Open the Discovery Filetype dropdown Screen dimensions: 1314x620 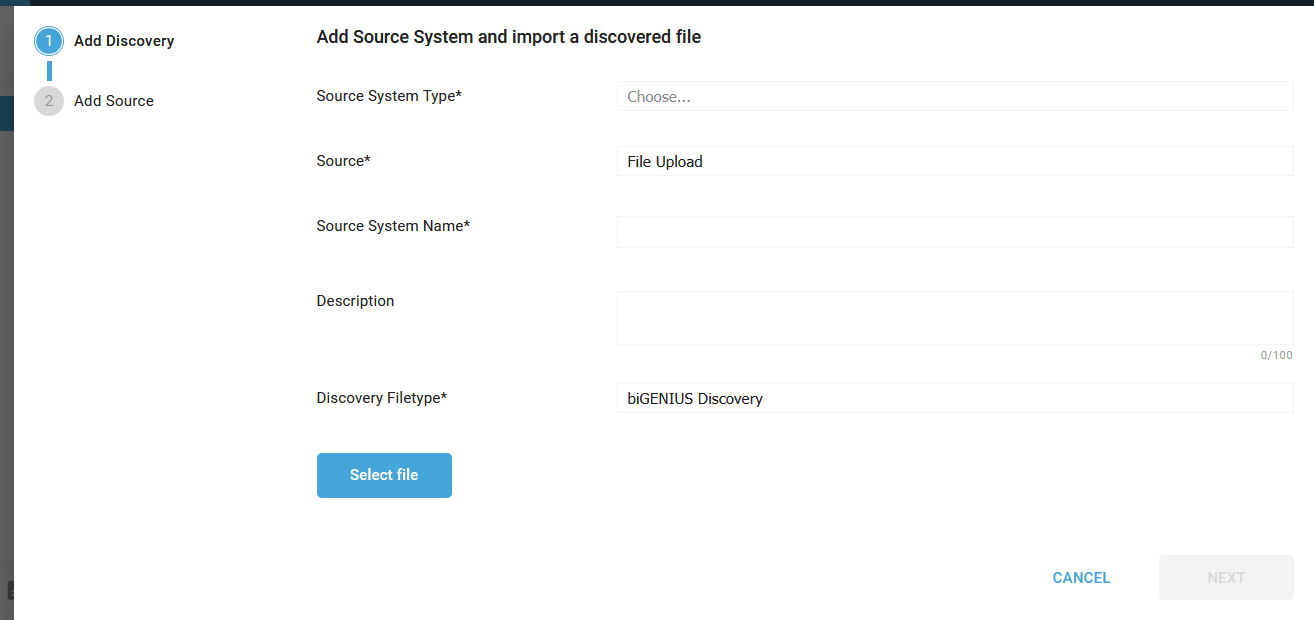[954, 399]
